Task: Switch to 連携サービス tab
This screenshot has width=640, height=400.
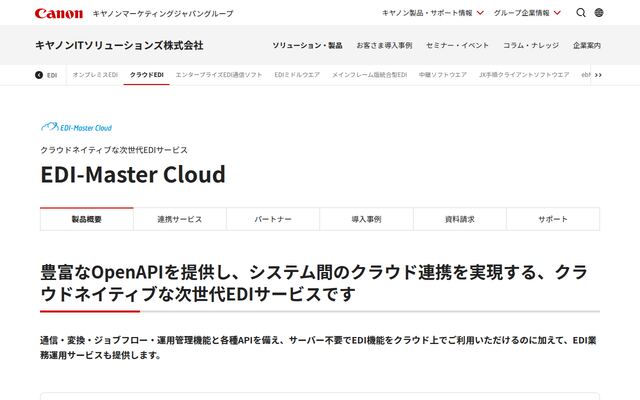Action: [x=180, y=219]
